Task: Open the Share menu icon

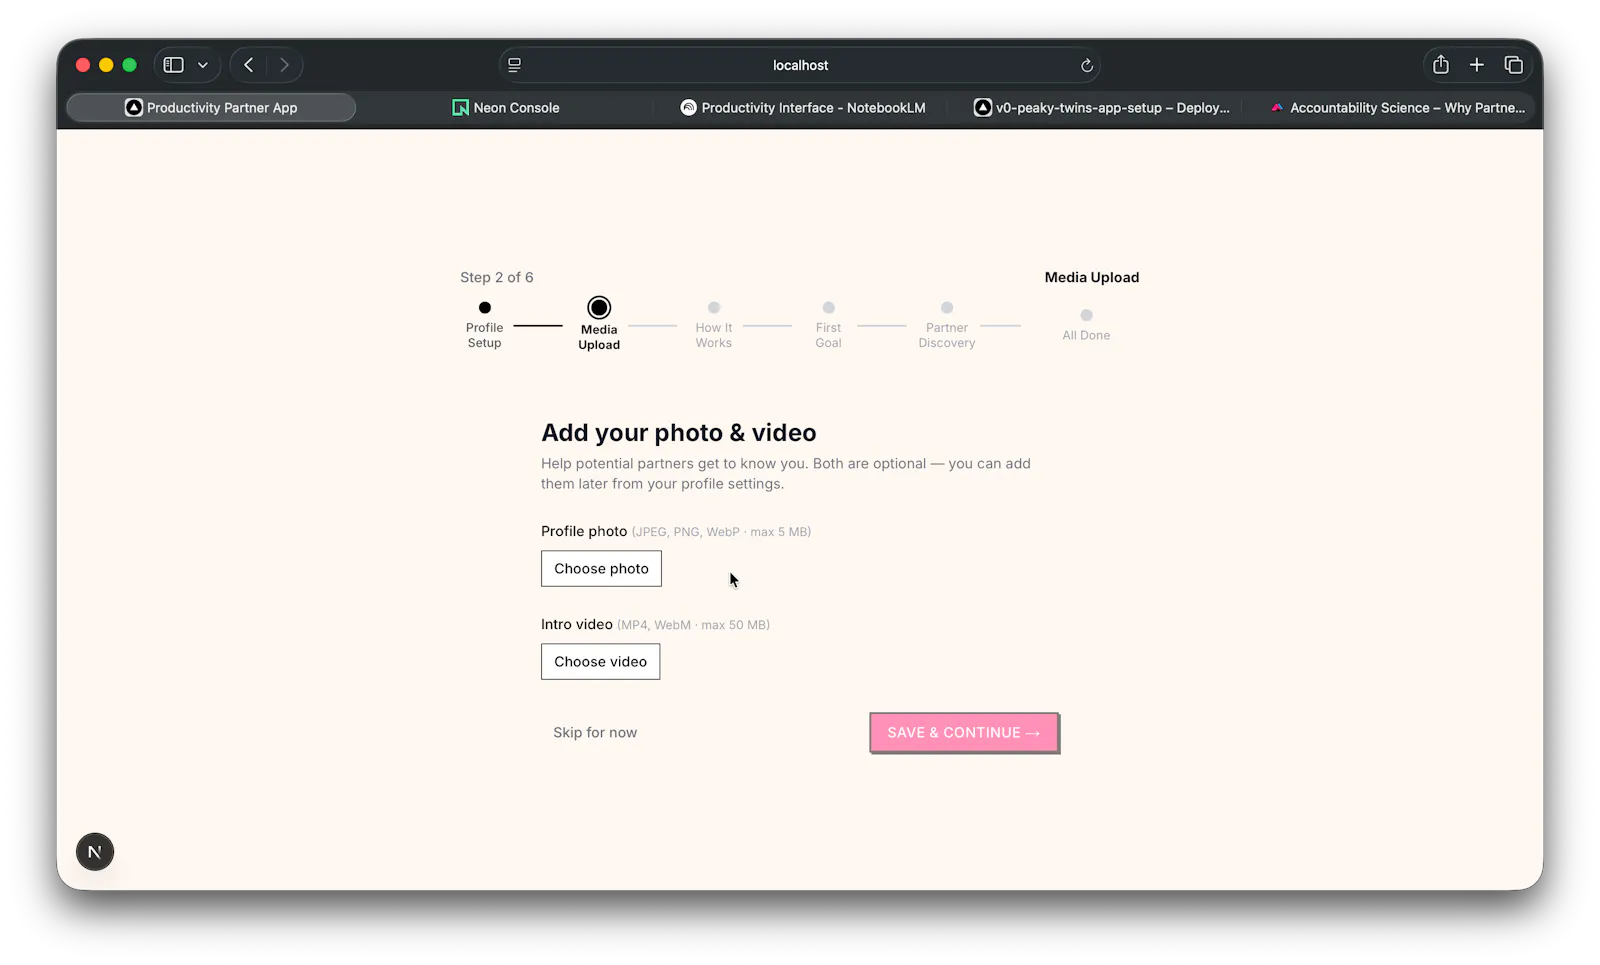Action: point(1441,65)
